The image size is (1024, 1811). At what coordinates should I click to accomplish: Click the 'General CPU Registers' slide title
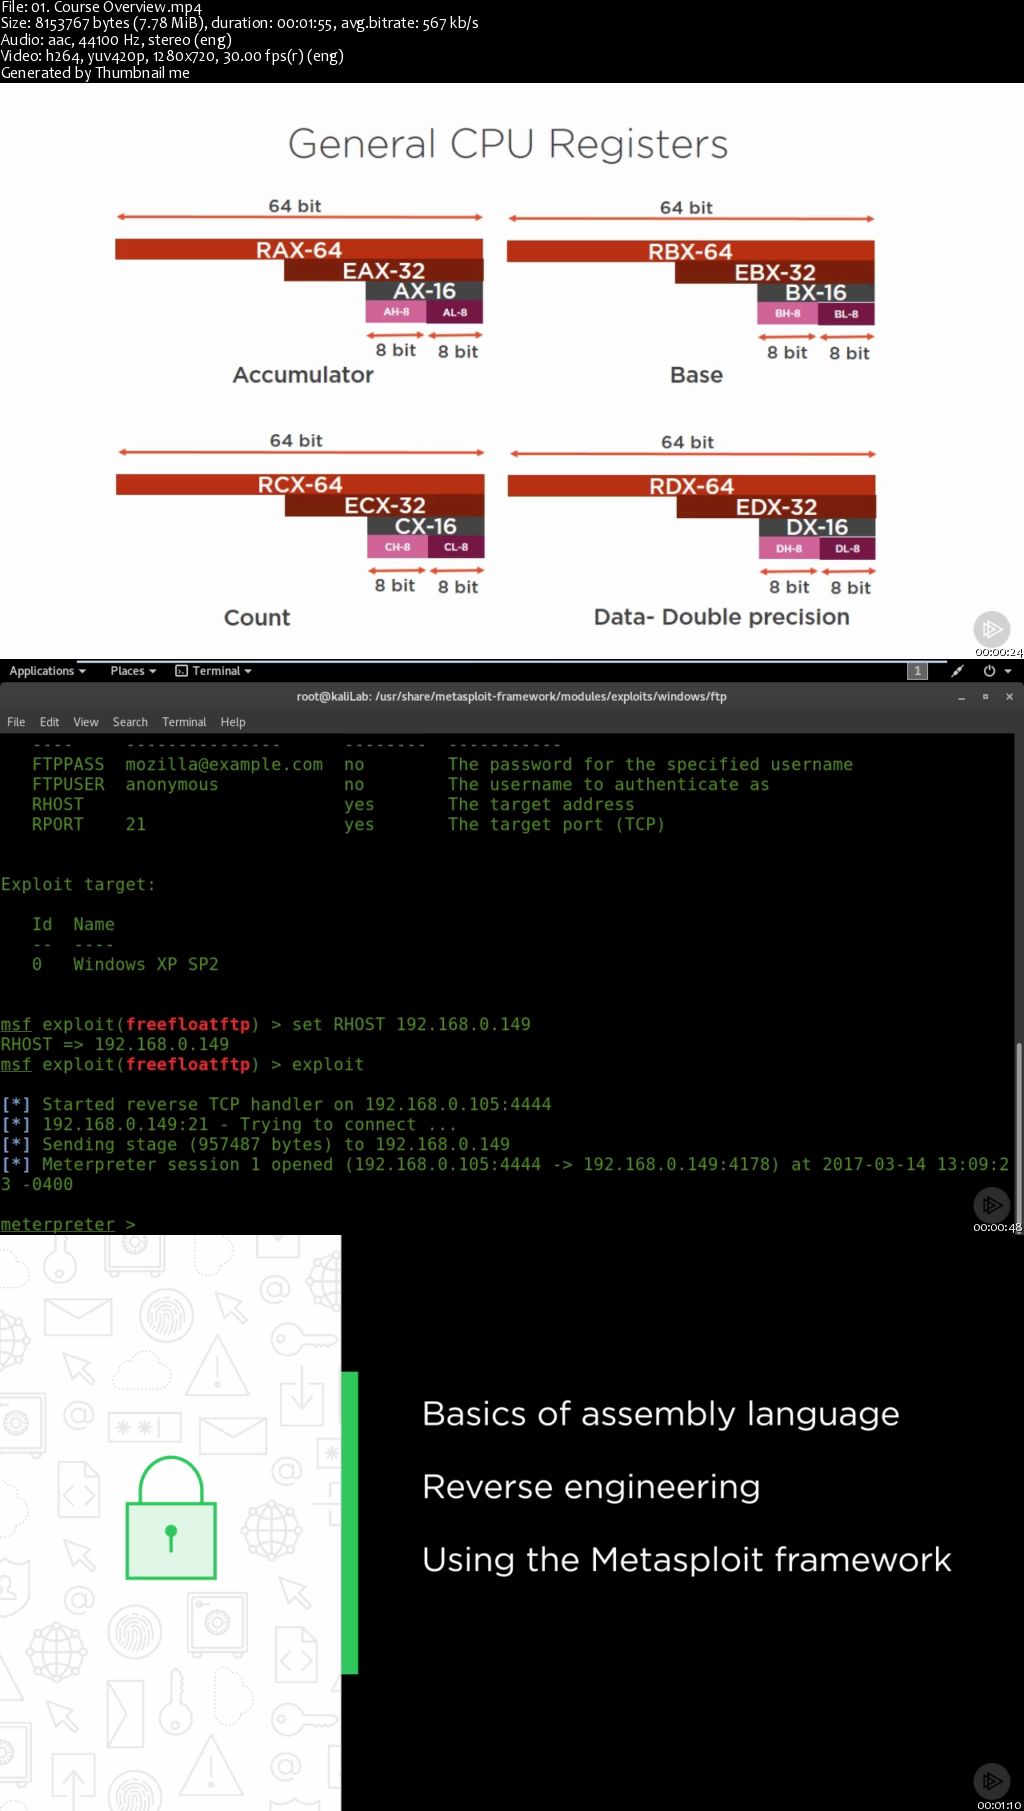[508, 144]
